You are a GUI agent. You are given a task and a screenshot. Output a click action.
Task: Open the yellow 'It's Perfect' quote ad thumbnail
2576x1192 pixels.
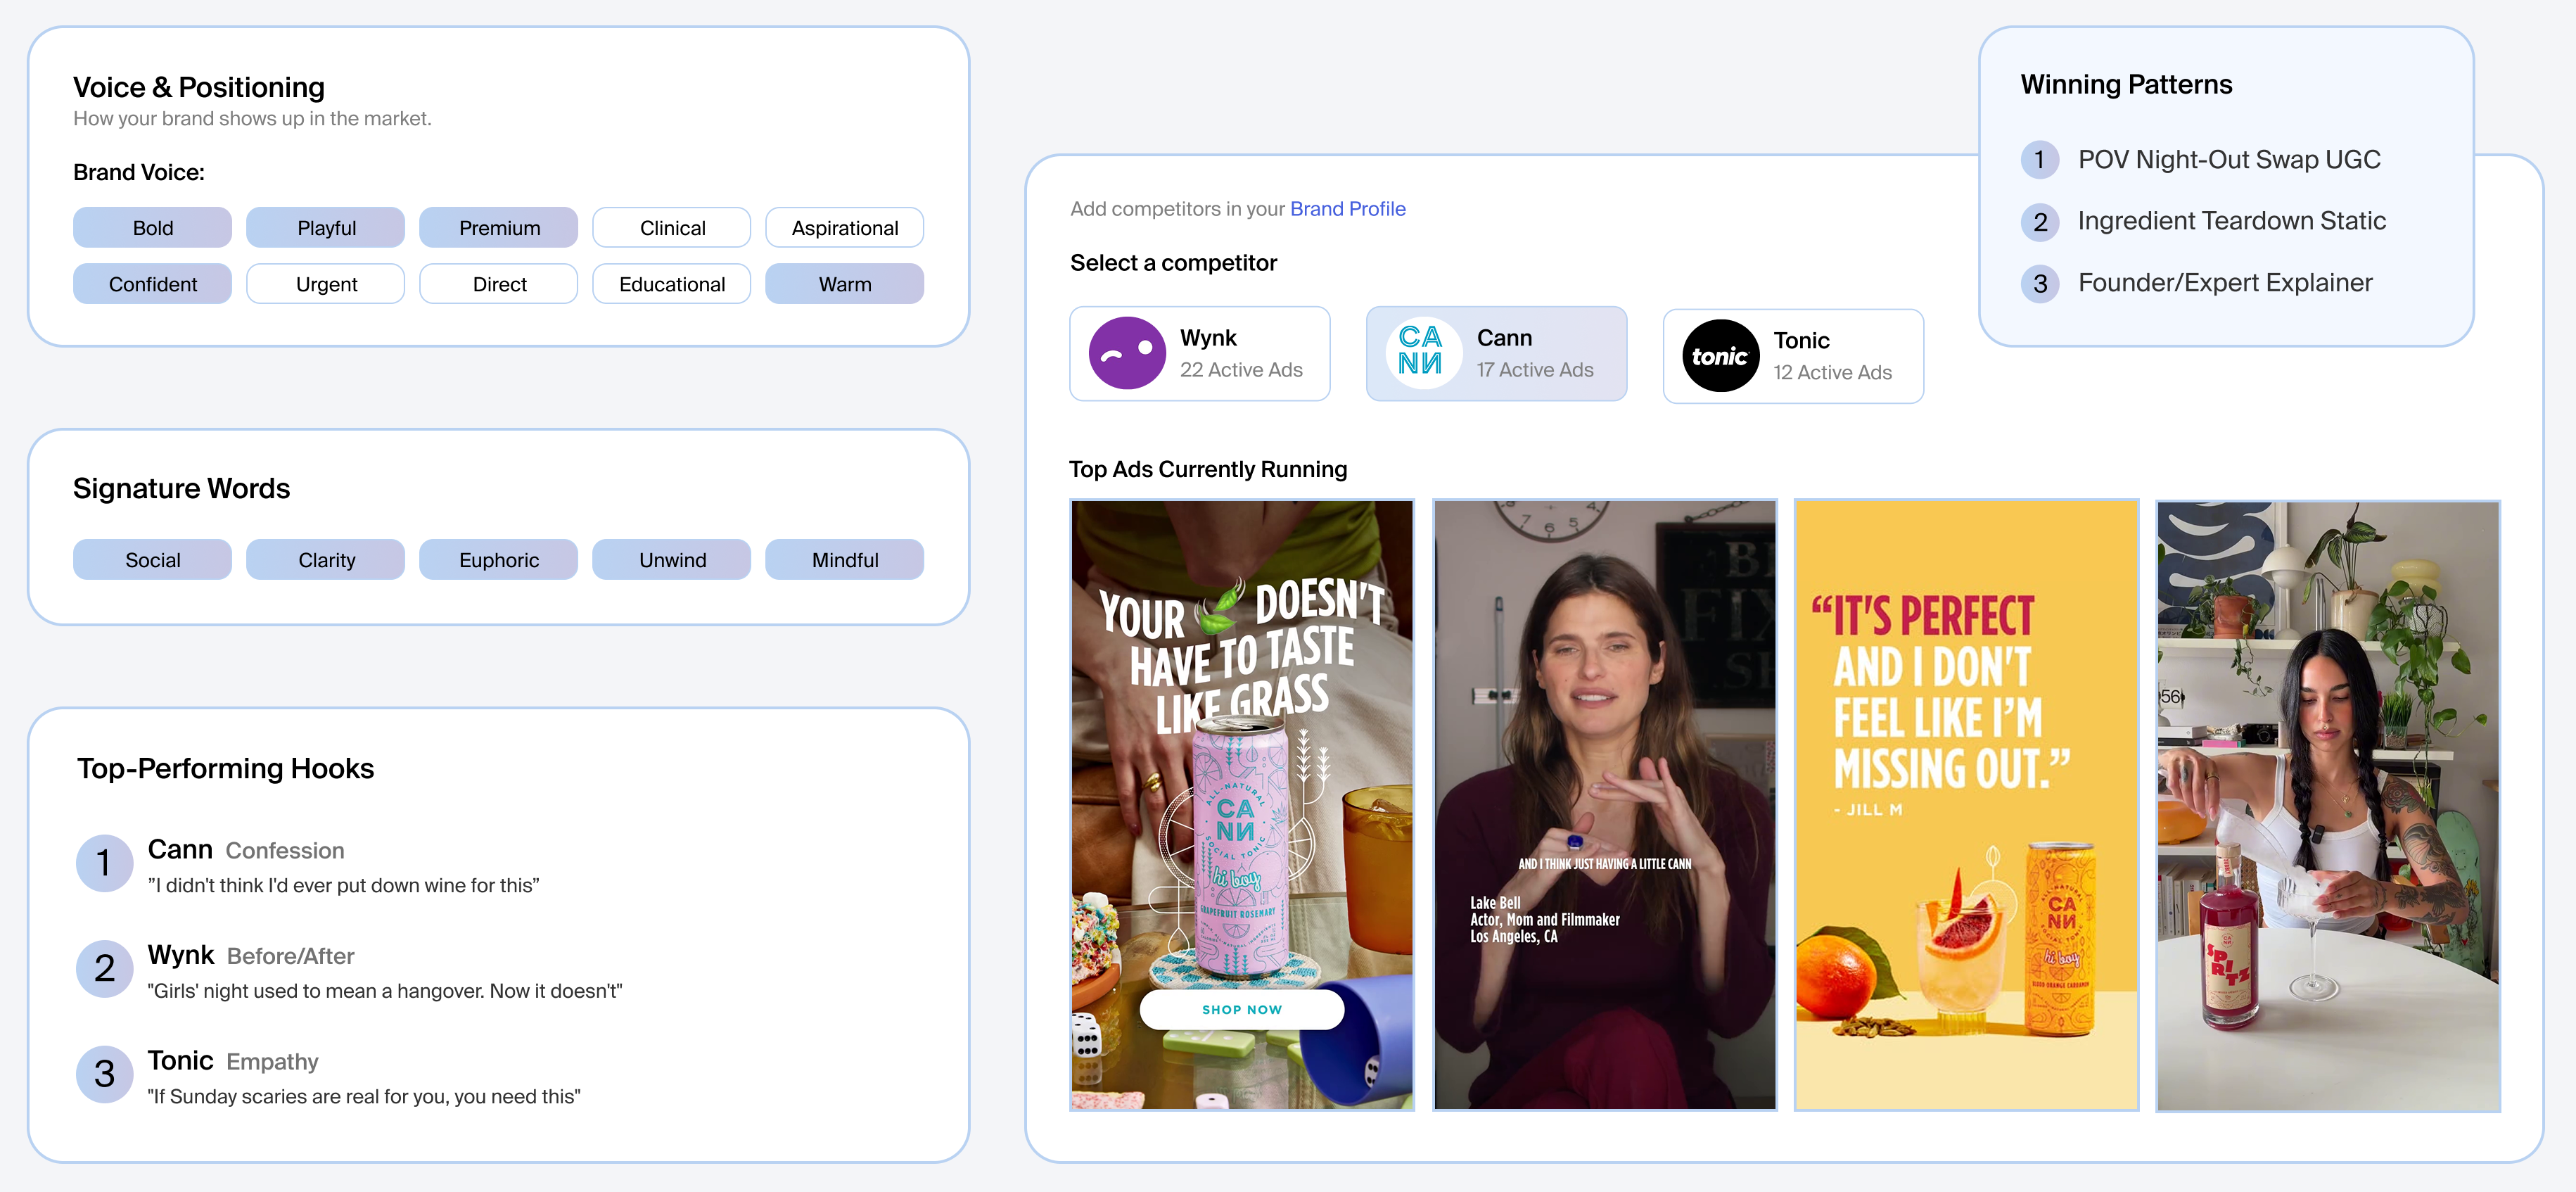(x=1967, y=805)
